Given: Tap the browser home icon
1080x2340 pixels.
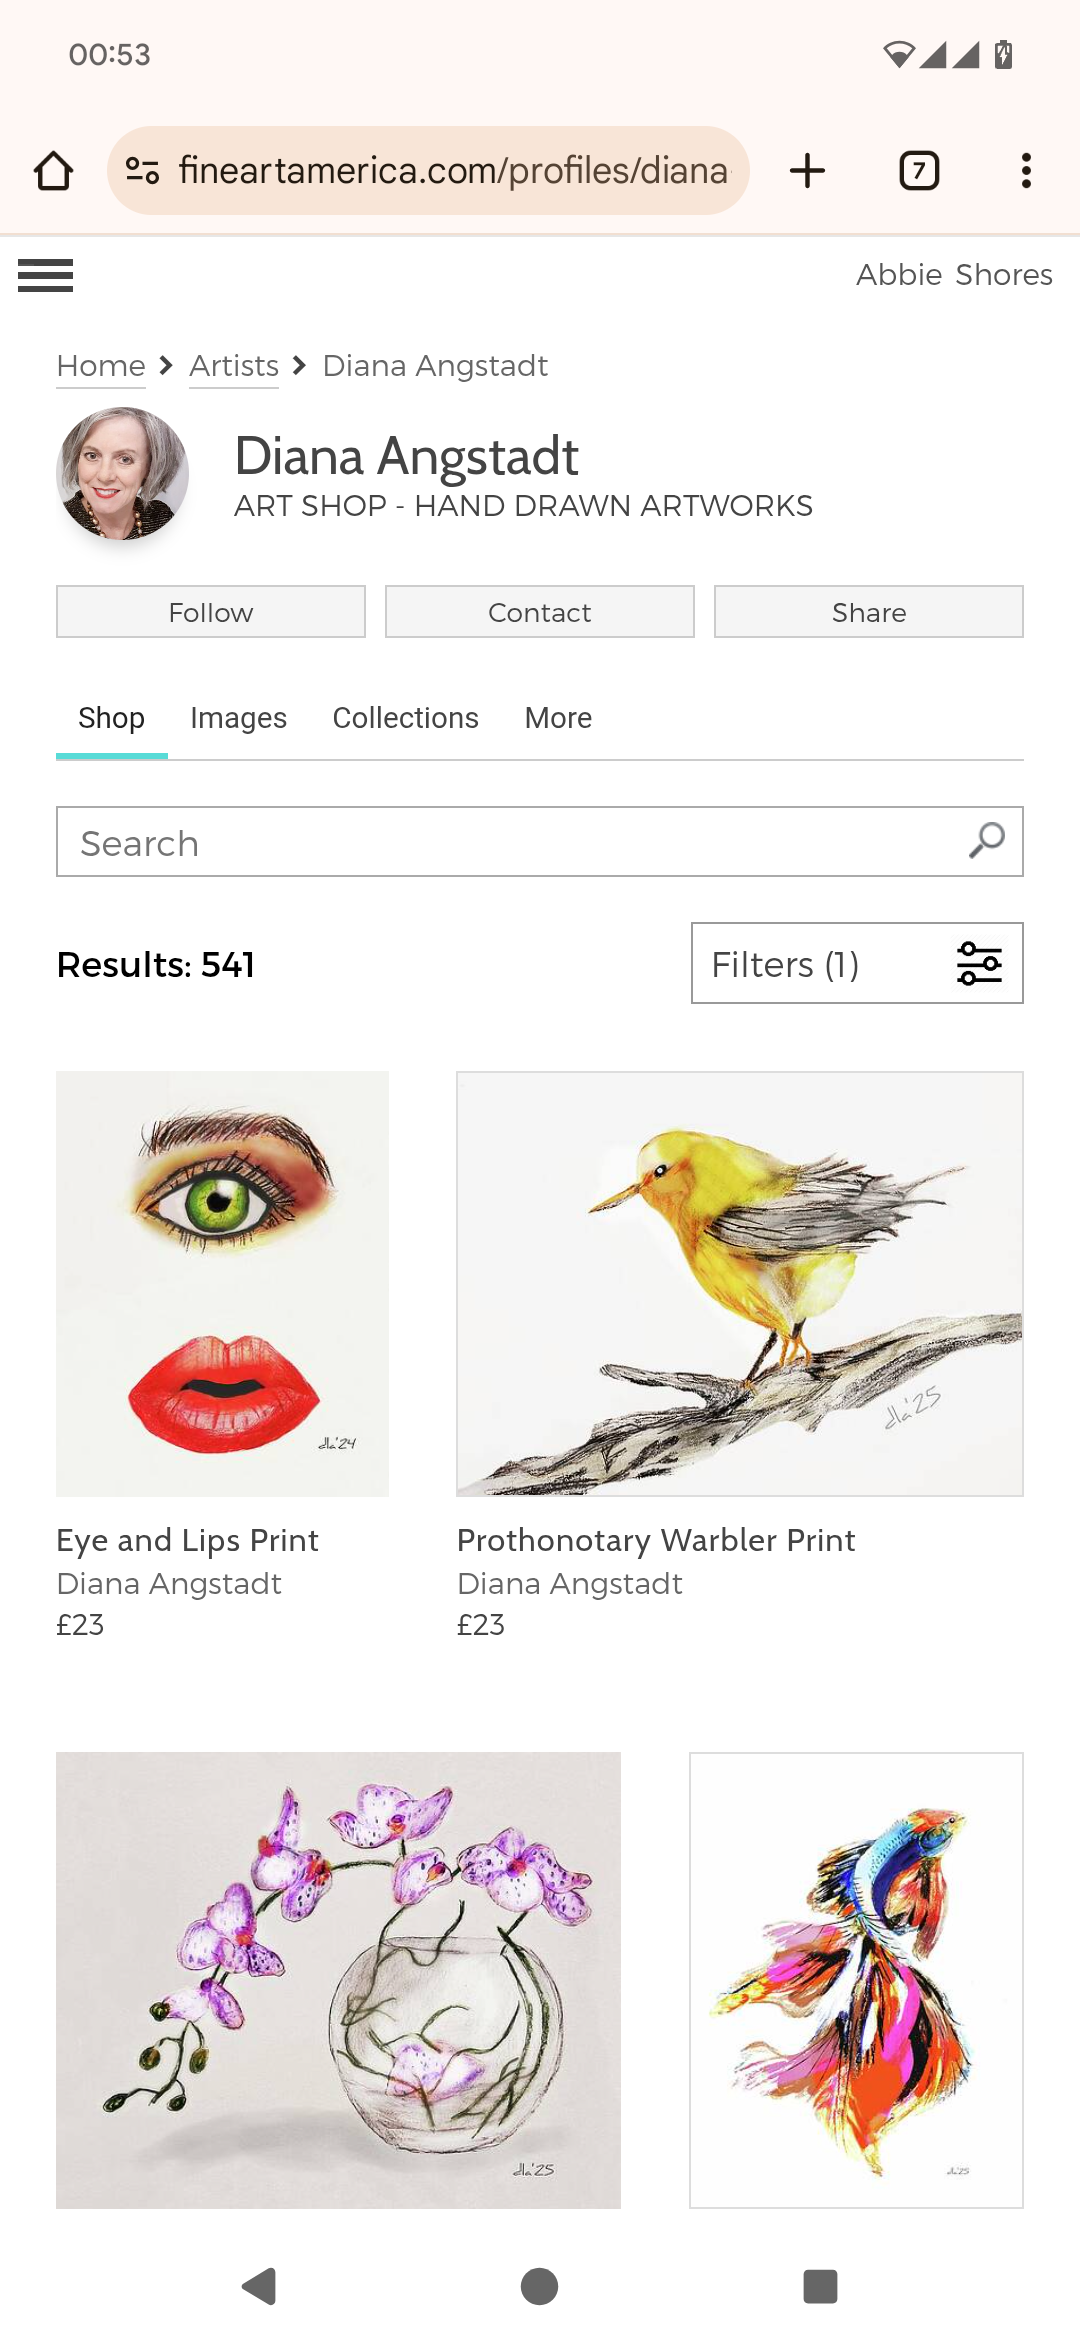Looking at the screenshot, I should [54, 171].
